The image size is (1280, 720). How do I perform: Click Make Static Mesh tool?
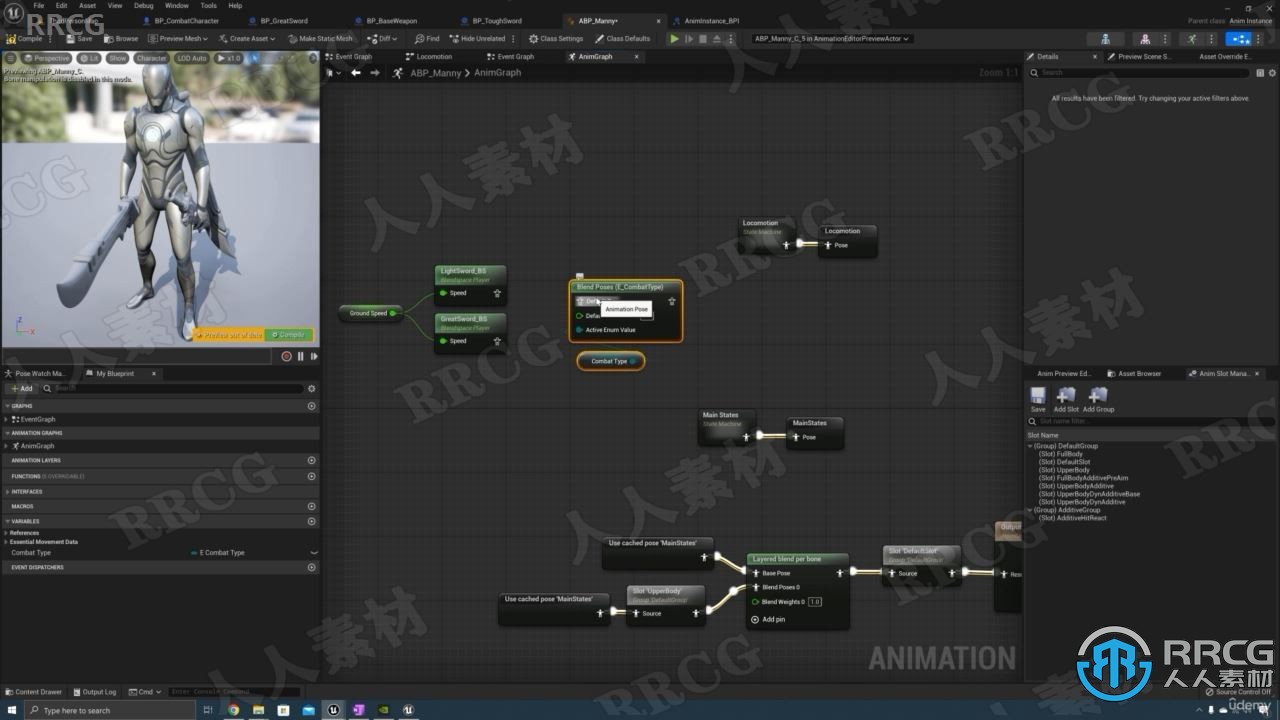pyautogui.click(x=320, y=38)
